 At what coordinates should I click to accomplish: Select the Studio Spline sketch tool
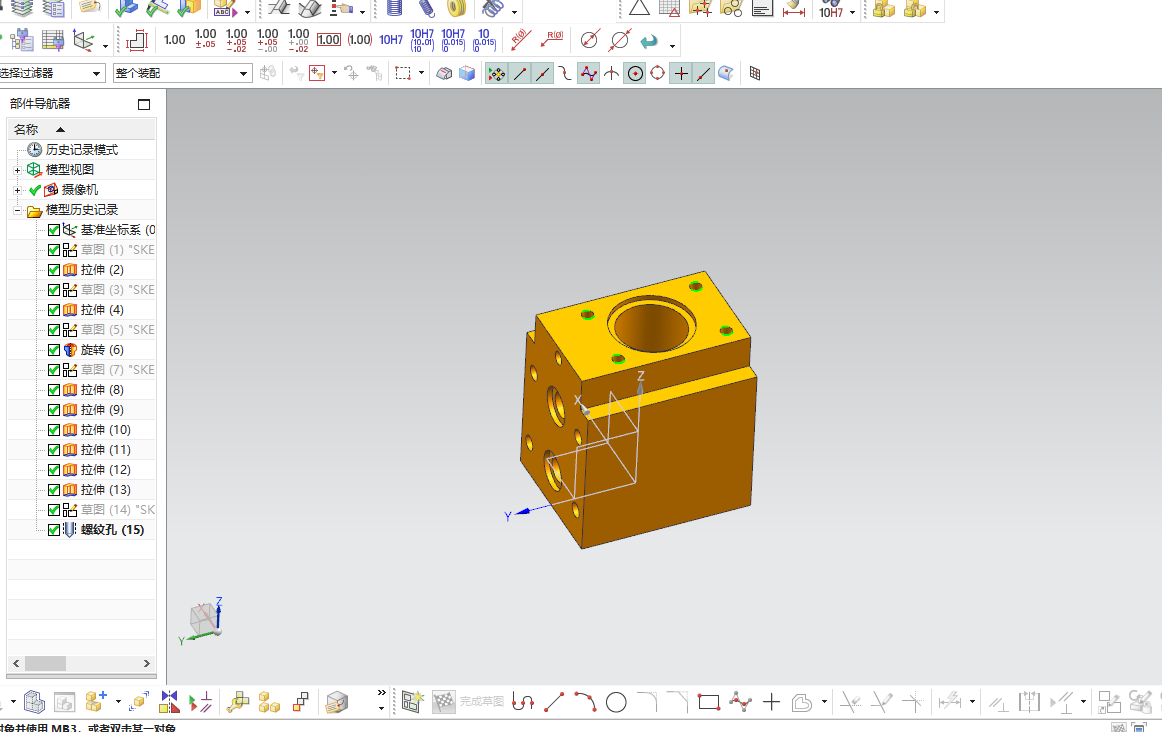pyautogui.click(x=740, y=702)
